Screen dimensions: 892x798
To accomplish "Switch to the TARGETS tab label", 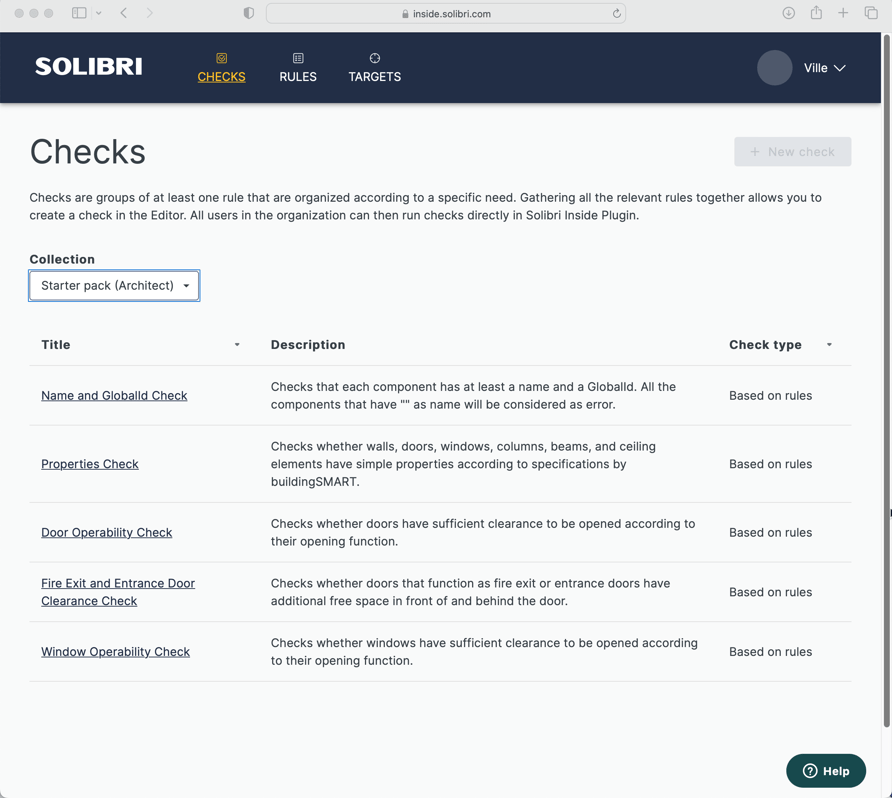I will tap(375, 77).
